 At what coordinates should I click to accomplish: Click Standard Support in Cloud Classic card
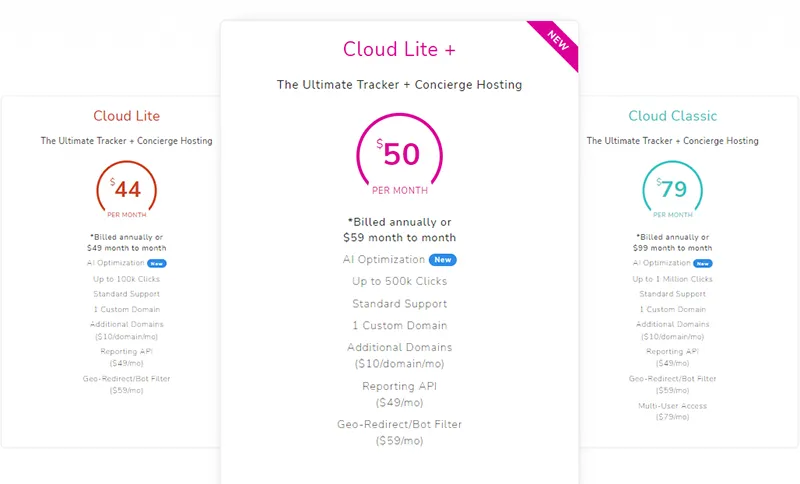(x=672, y=294)
